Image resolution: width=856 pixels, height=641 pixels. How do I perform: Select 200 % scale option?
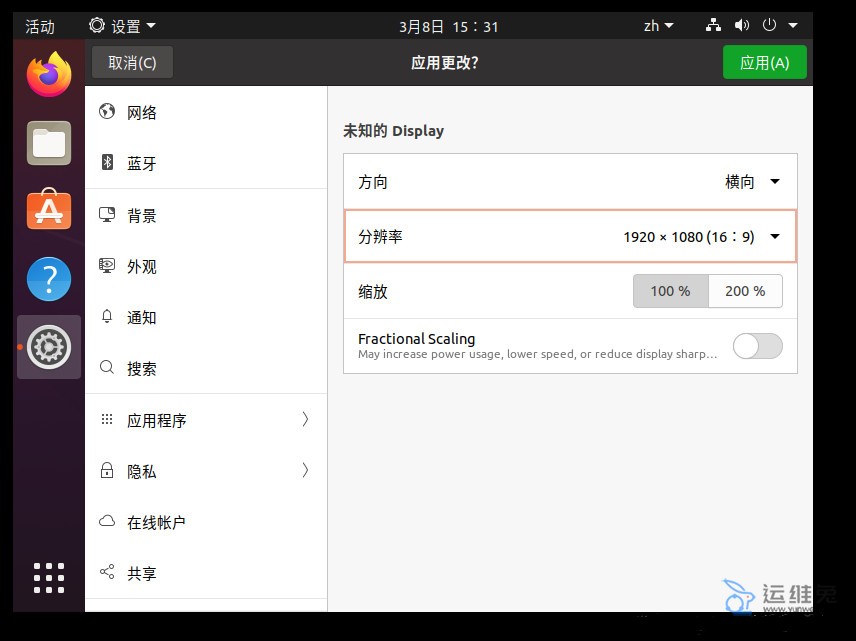pos(745,291)
